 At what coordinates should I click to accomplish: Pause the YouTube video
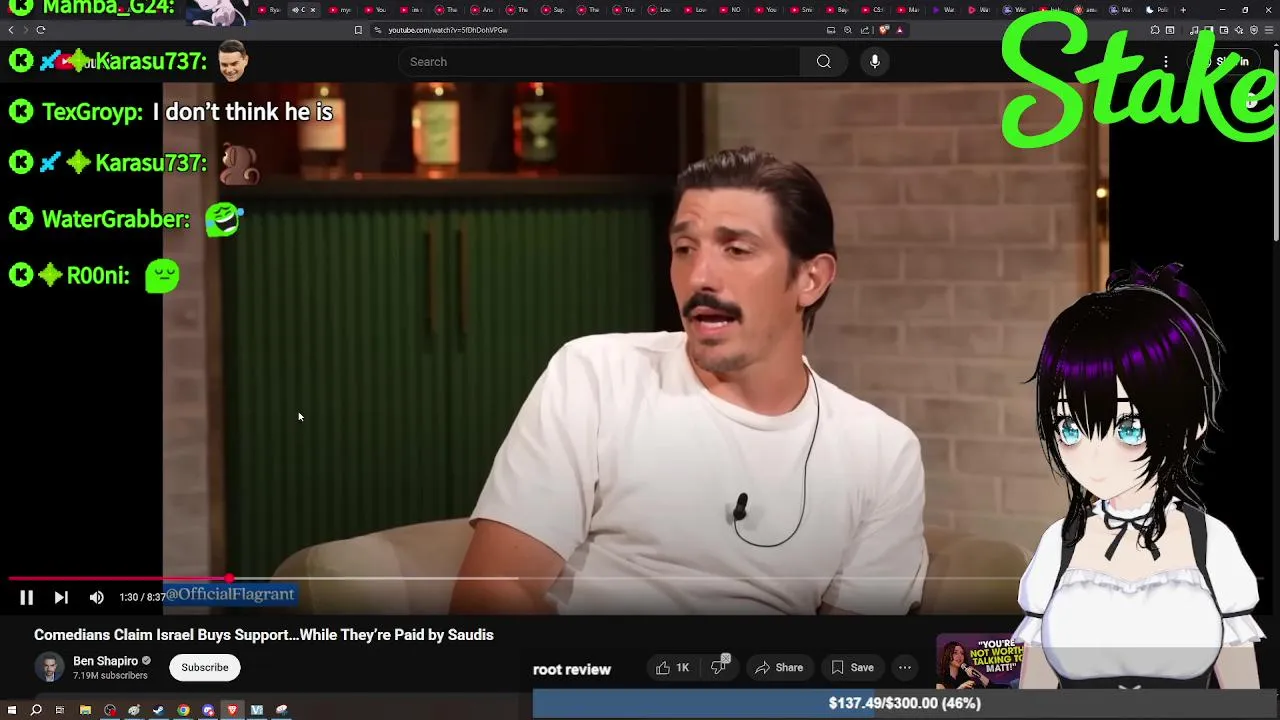click(26, 597)
